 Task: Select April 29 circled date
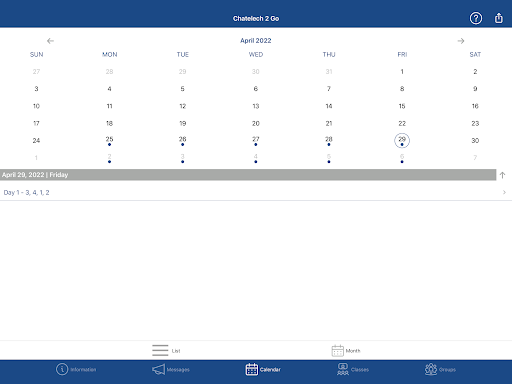tap(402, 140)
